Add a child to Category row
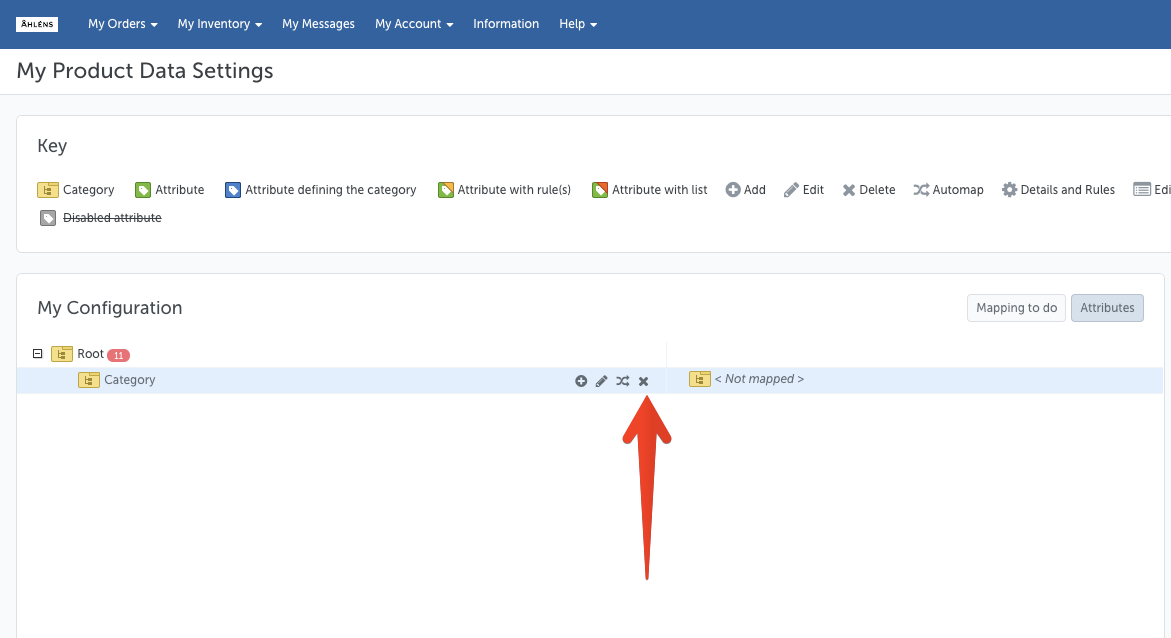Screen dimensions: 1171x638 pyautogui.click(x=581, y=381)
